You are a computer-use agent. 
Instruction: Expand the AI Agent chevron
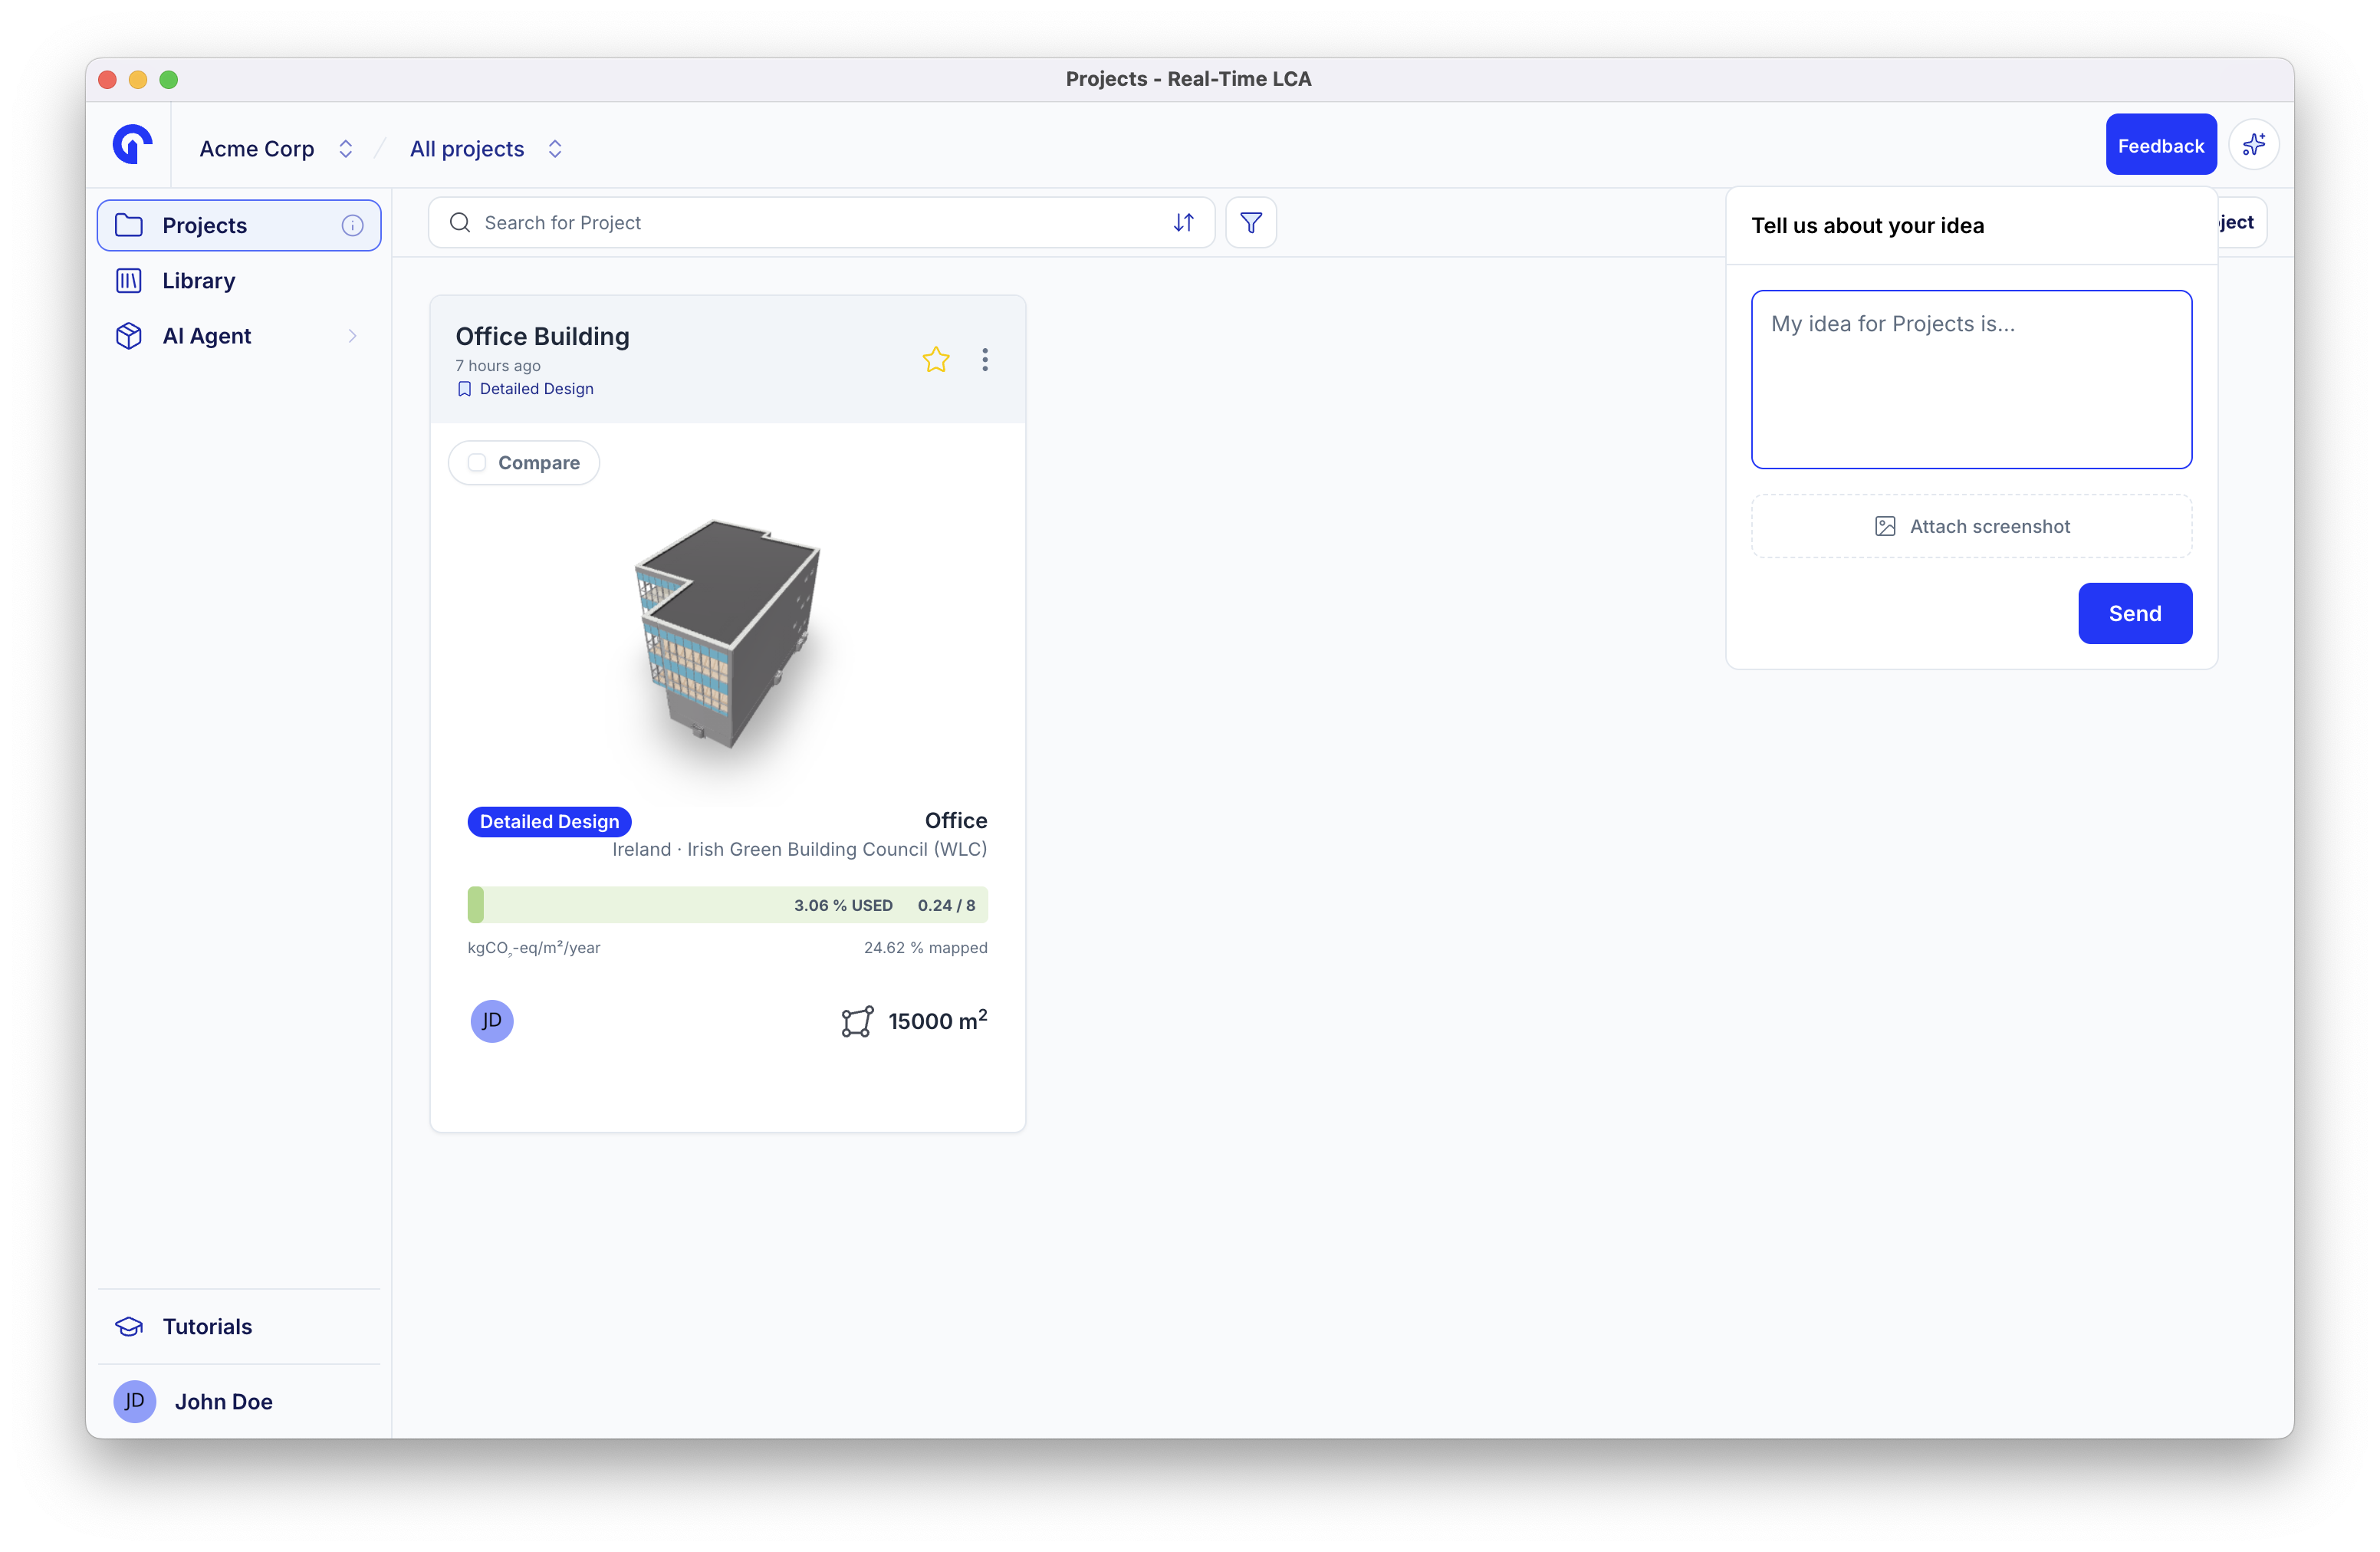pyautogui.click(x=352, y=336)
